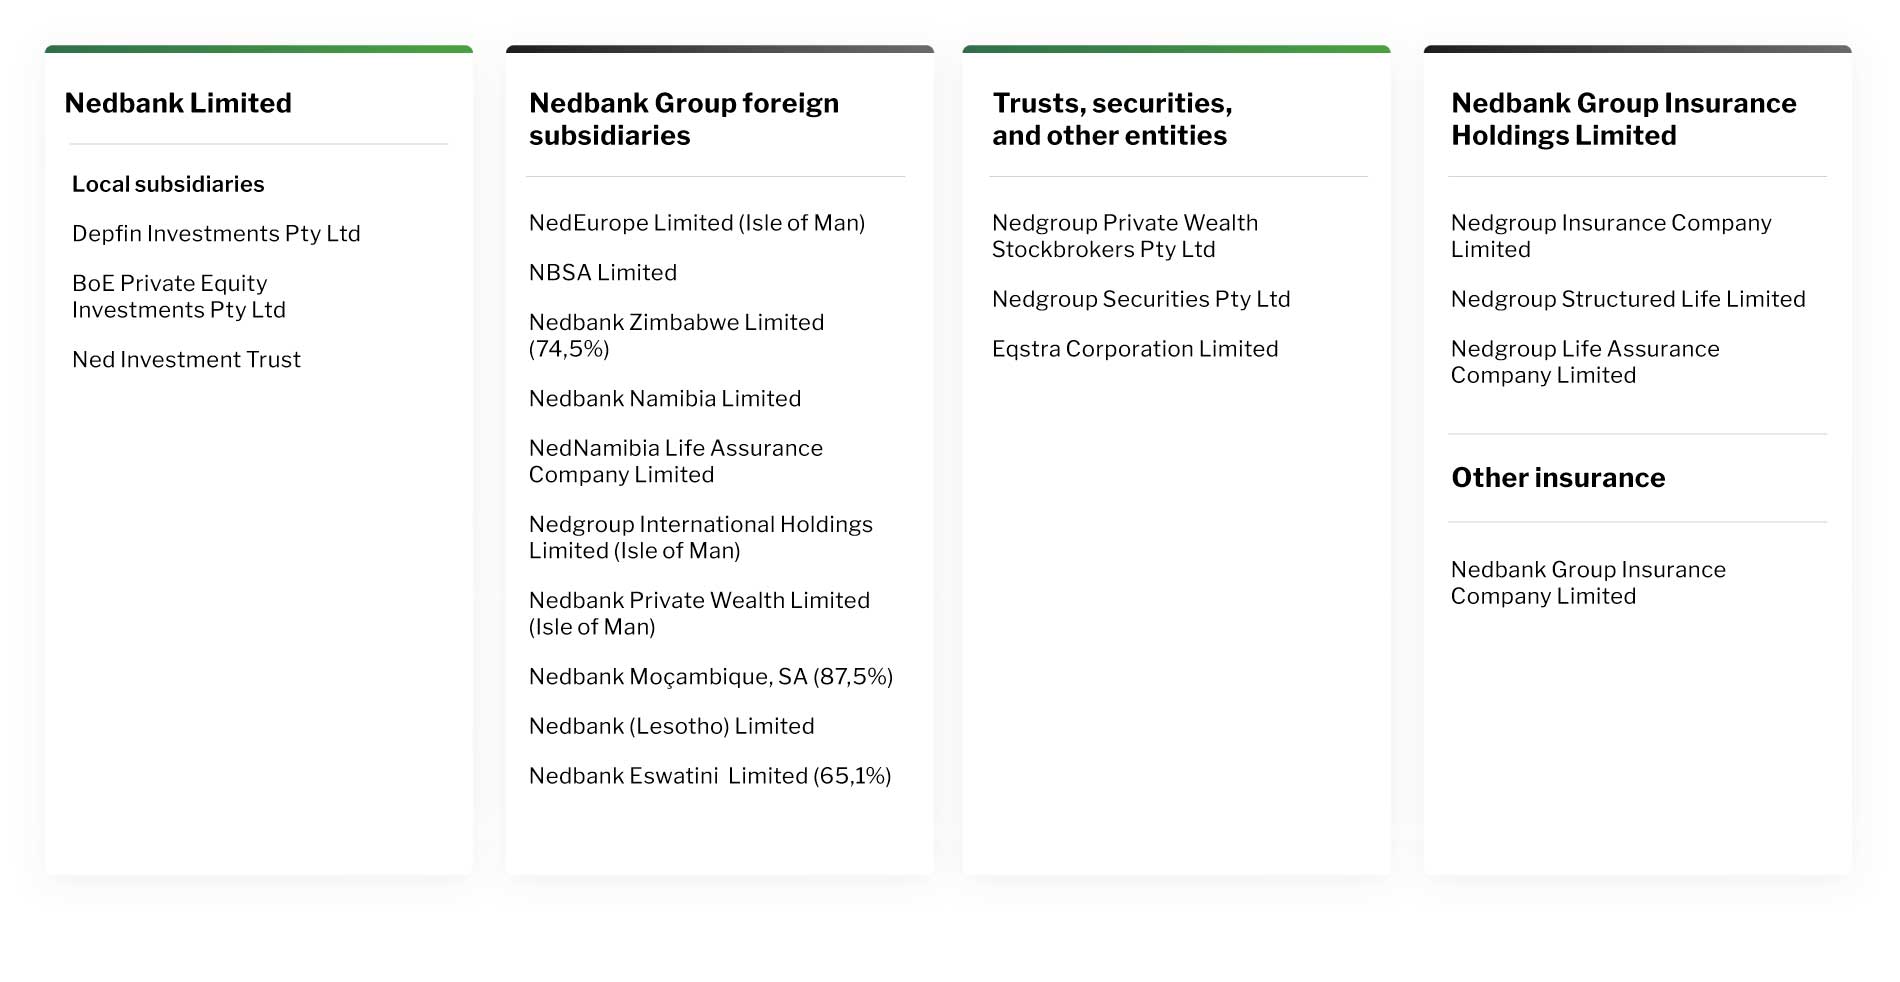Select Ned Investment Trust
The image size is (1900, 982).
click(186, 360)
